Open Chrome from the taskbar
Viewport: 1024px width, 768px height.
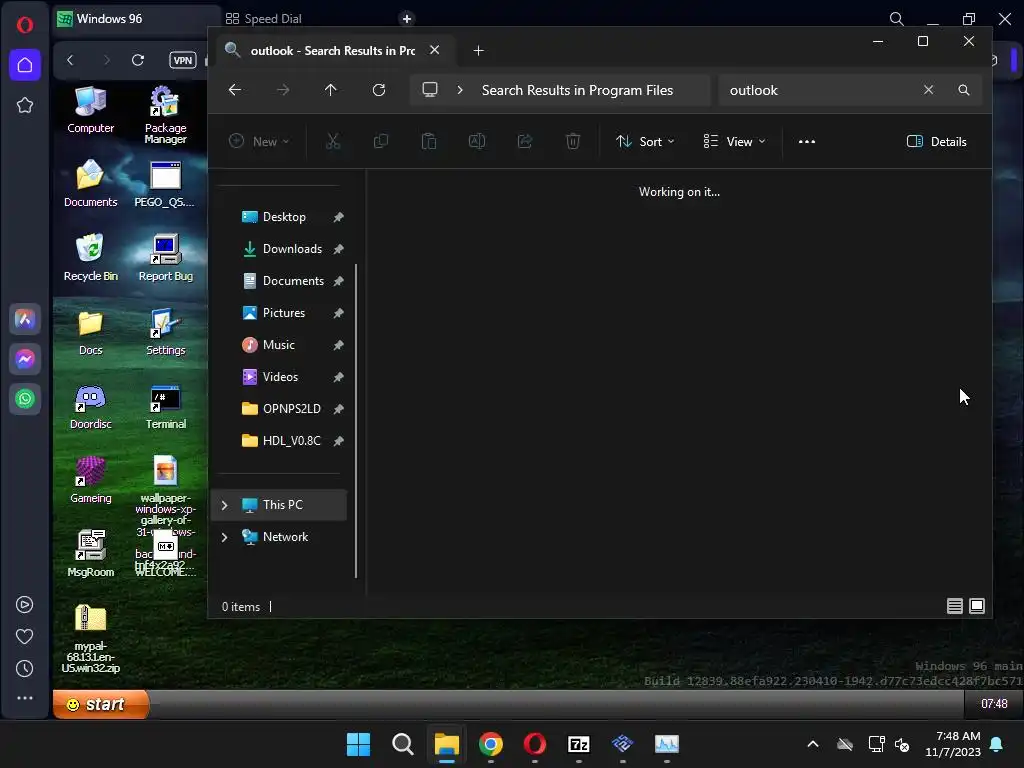491,744
